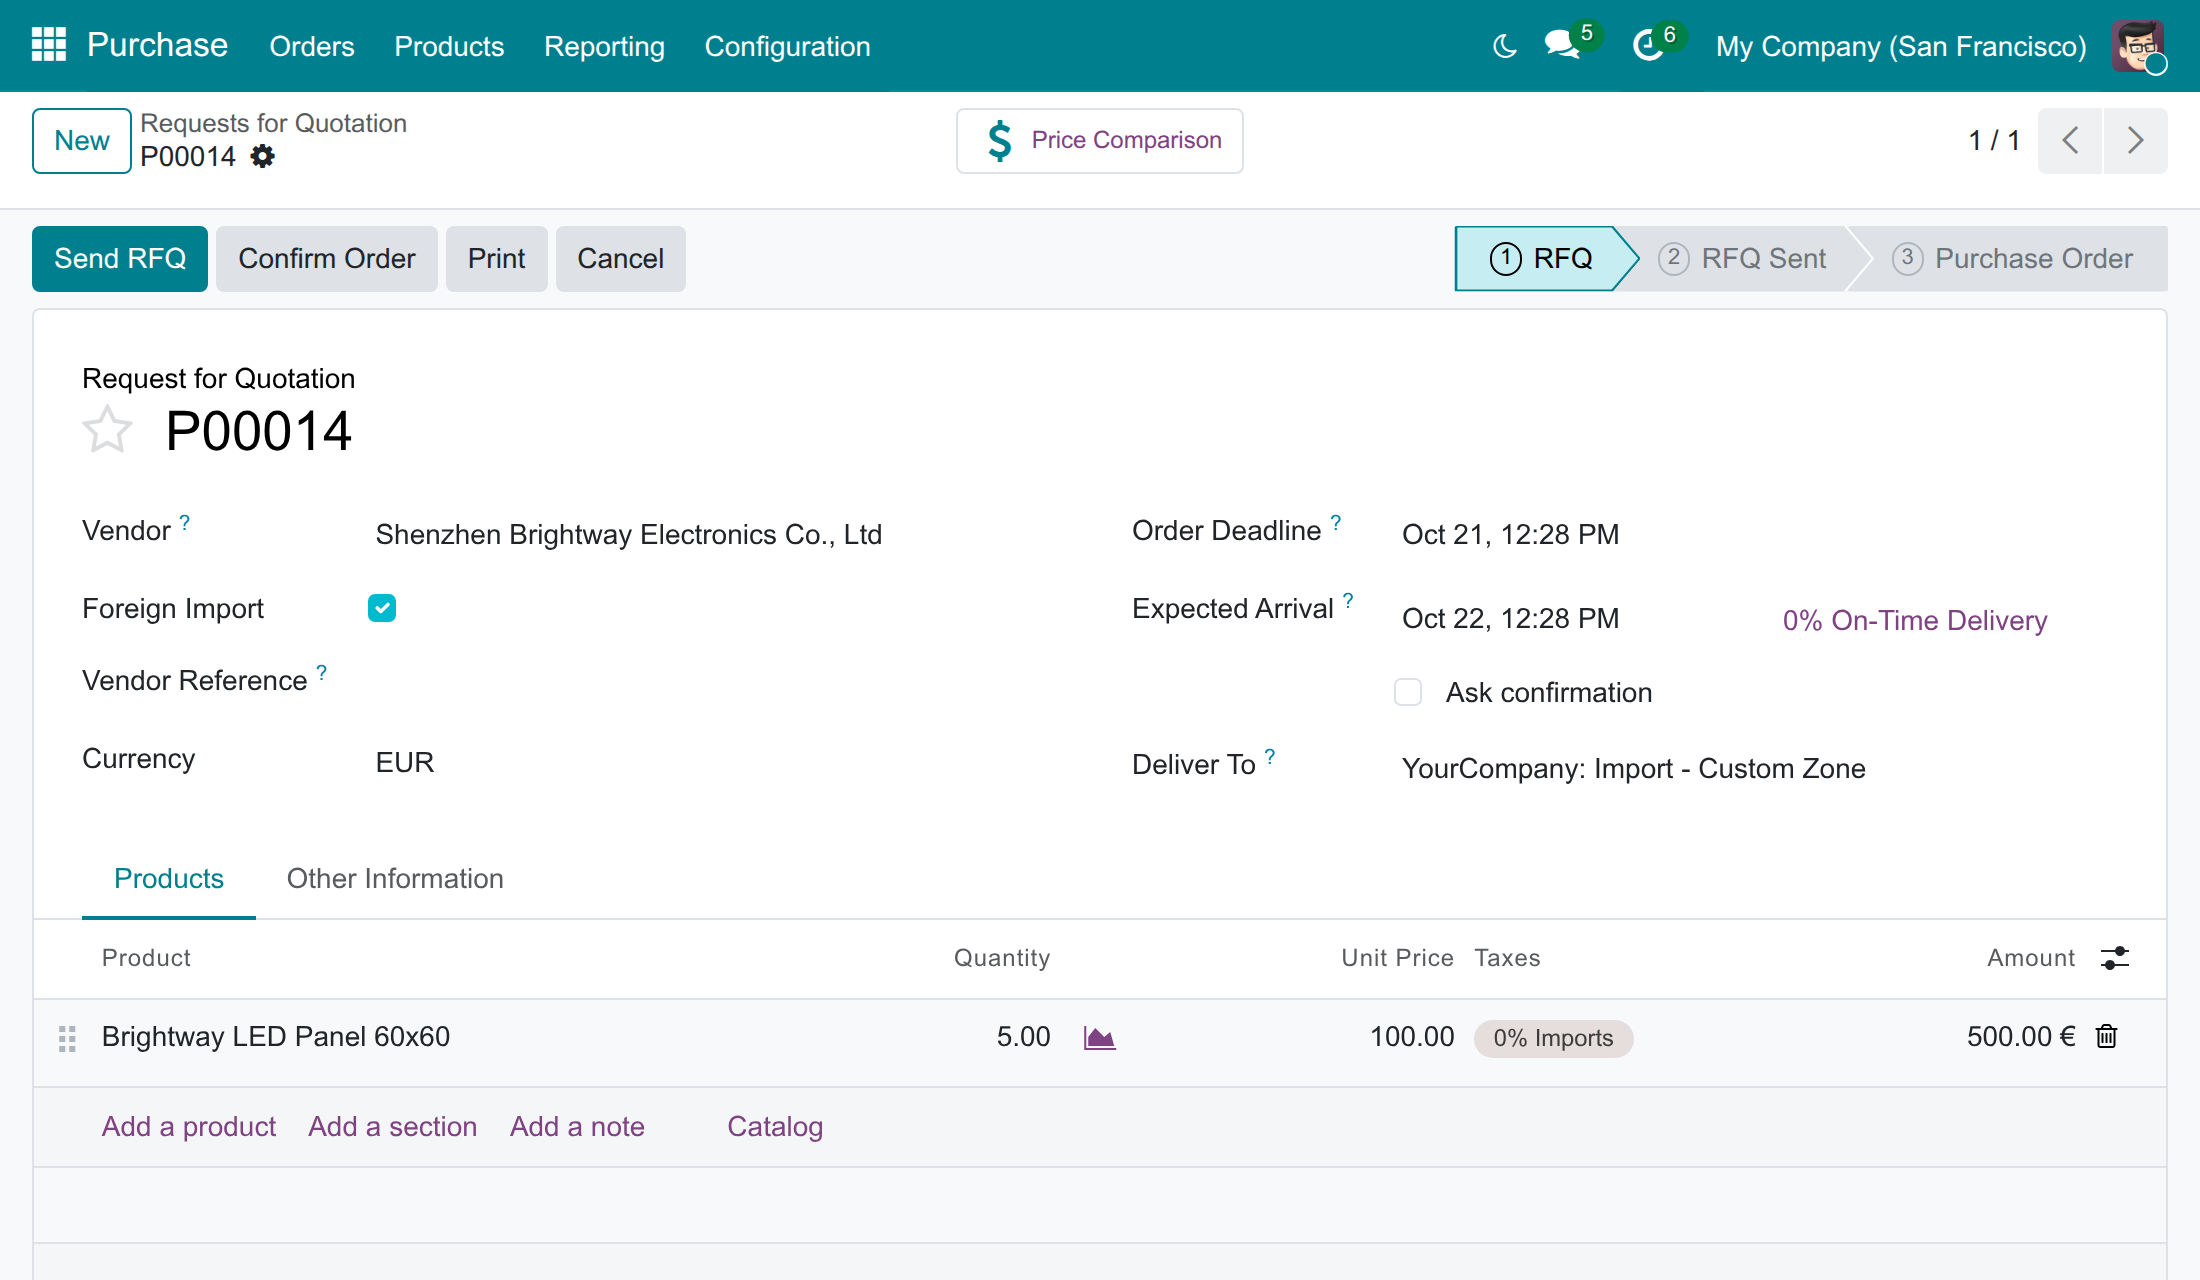This screenshot has width=2200, height=1280.
Task: Open the Products menu in top bar
Action: click(449, 46)
